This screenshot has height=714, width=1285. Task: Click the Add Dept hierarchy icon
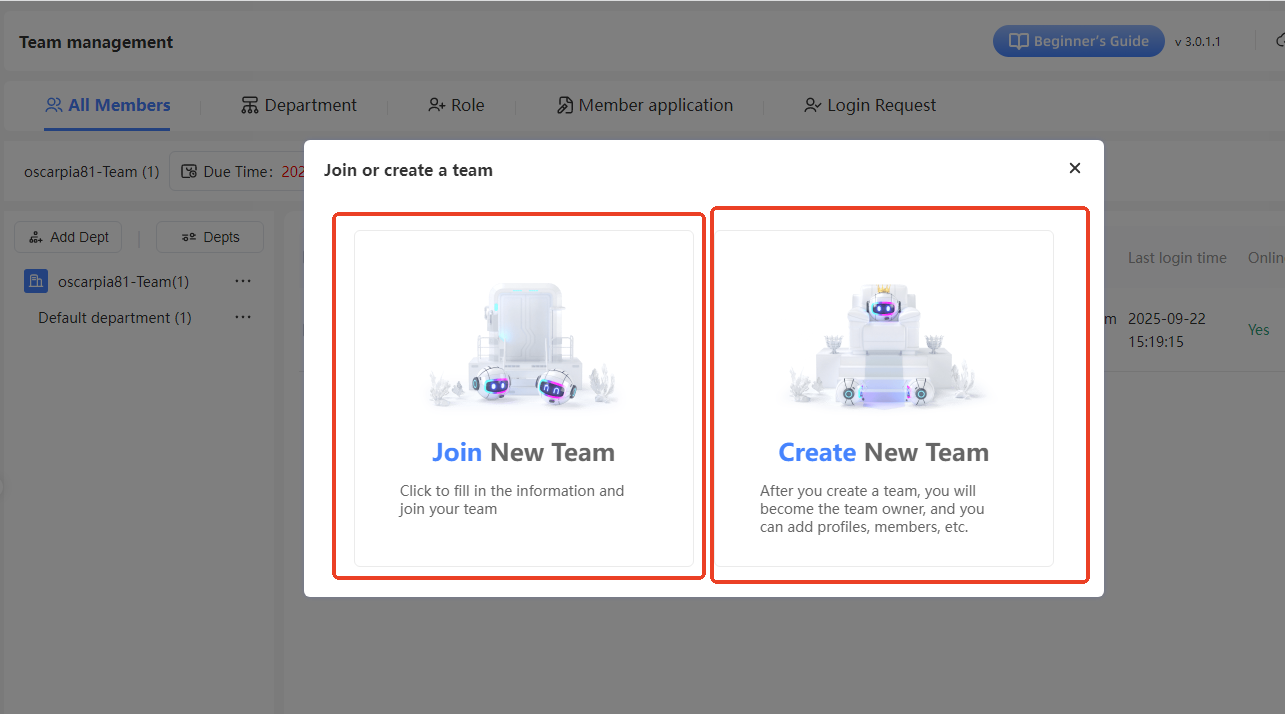(x=36, y=237)
